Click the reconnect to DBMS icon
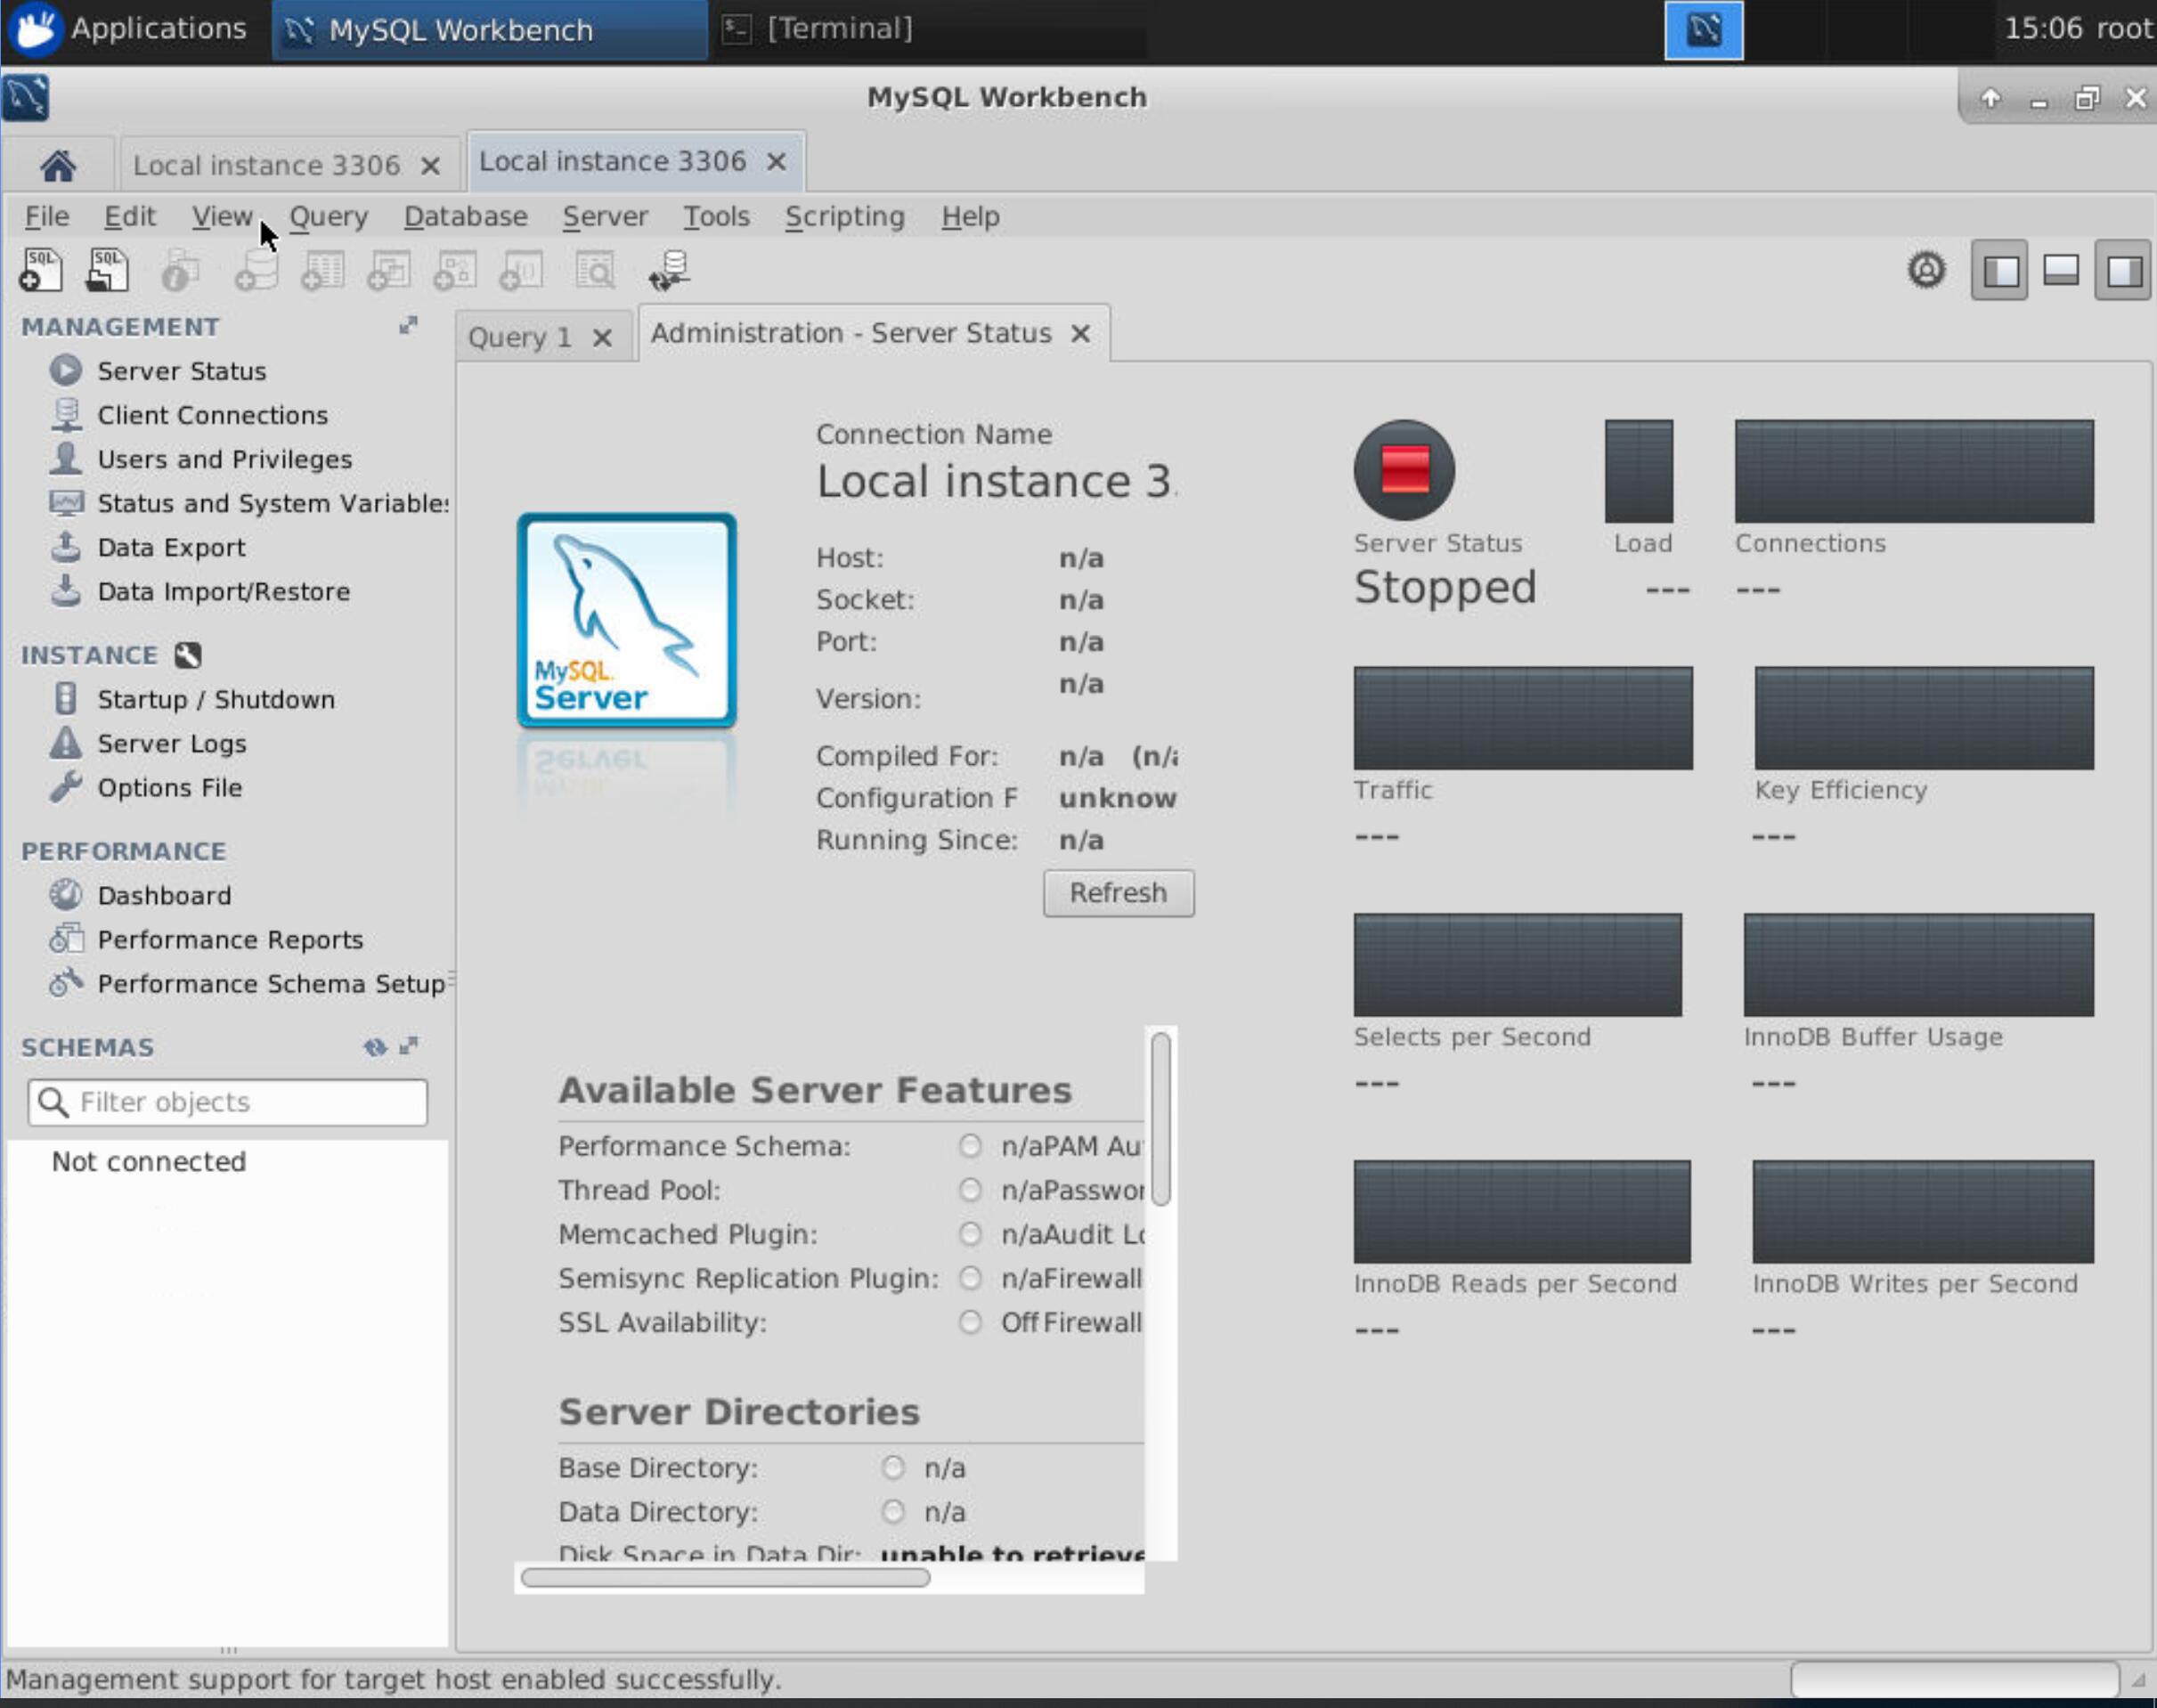Image resolution: width=2157 pixels, height=1708 pixels. coord(669,270)
